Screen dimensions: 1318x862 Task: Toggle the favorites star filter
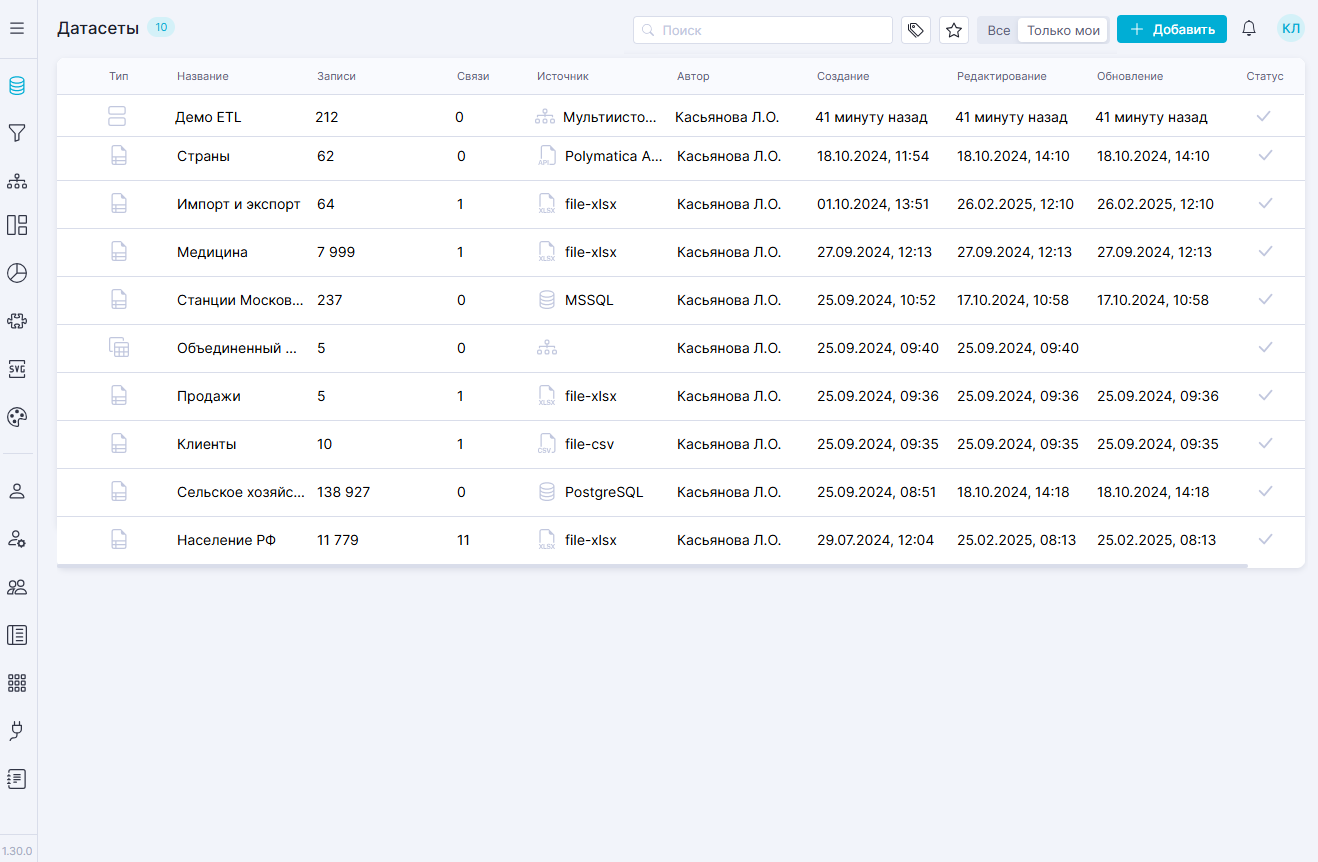tap(954, 30)
